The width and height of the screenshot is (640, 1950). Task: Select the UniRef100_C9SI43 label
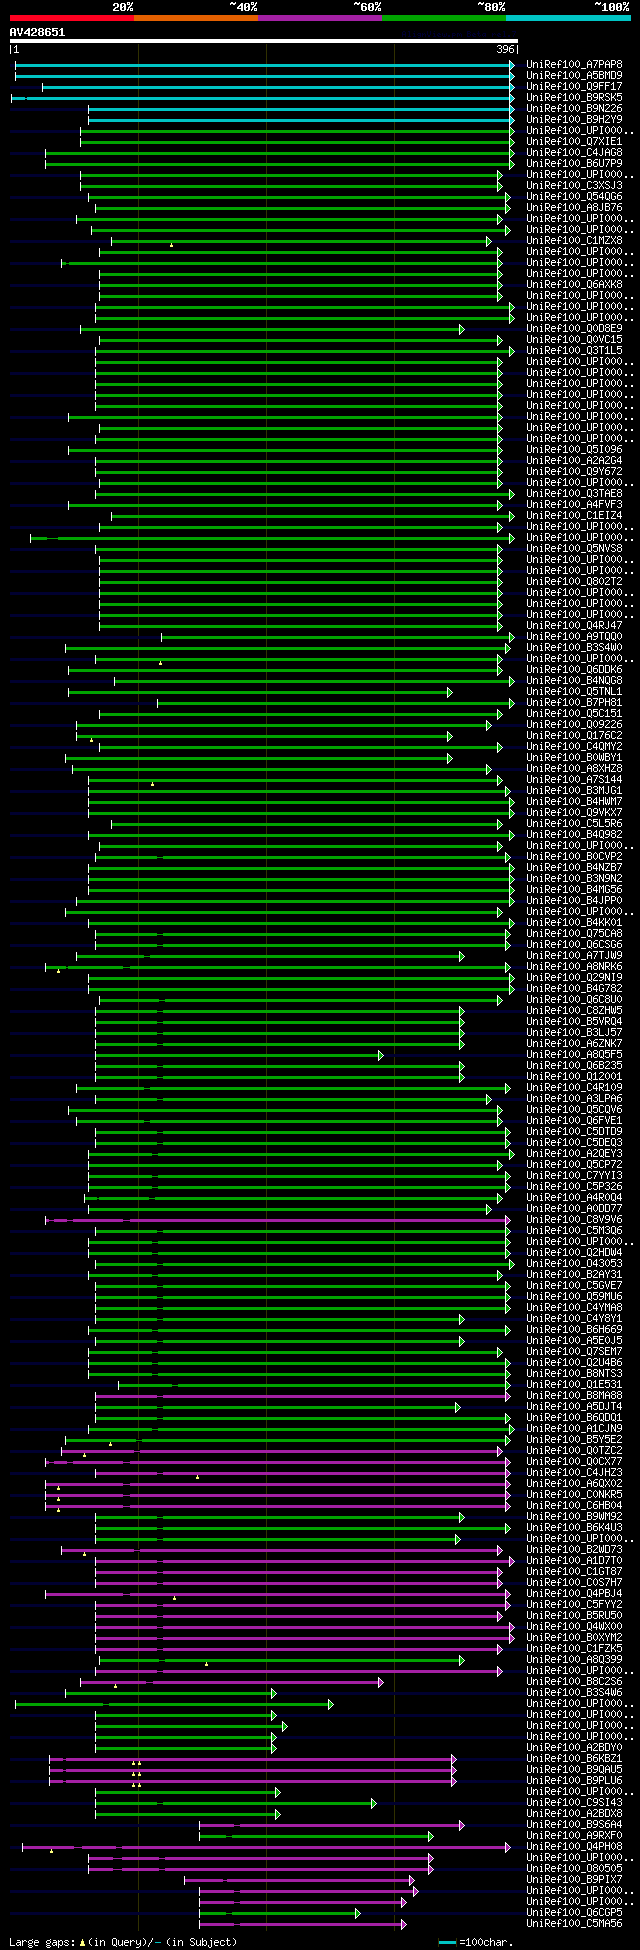click(574, 1803)
